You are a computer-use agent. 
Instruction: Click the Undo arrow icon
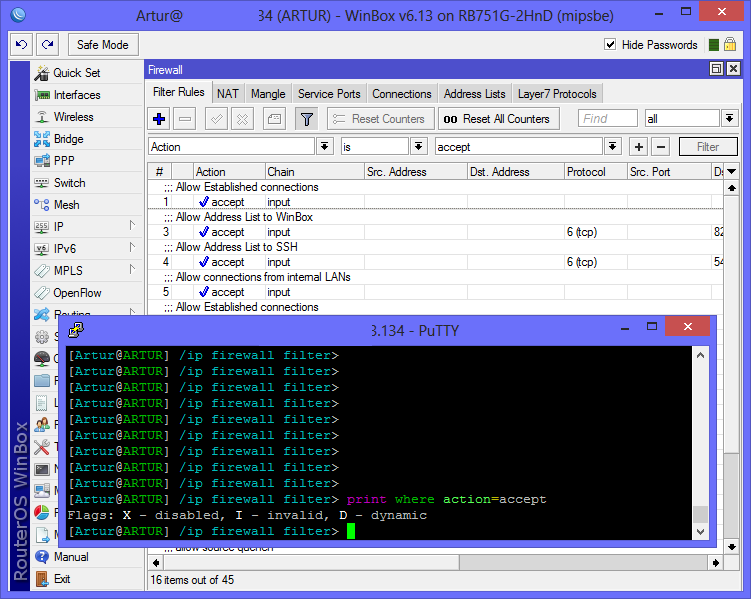coord(21,45)
